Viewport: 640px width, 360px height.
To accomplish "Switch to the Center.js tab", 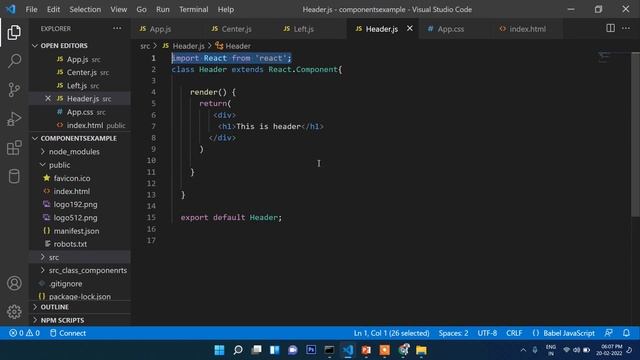I will point(239,29).
